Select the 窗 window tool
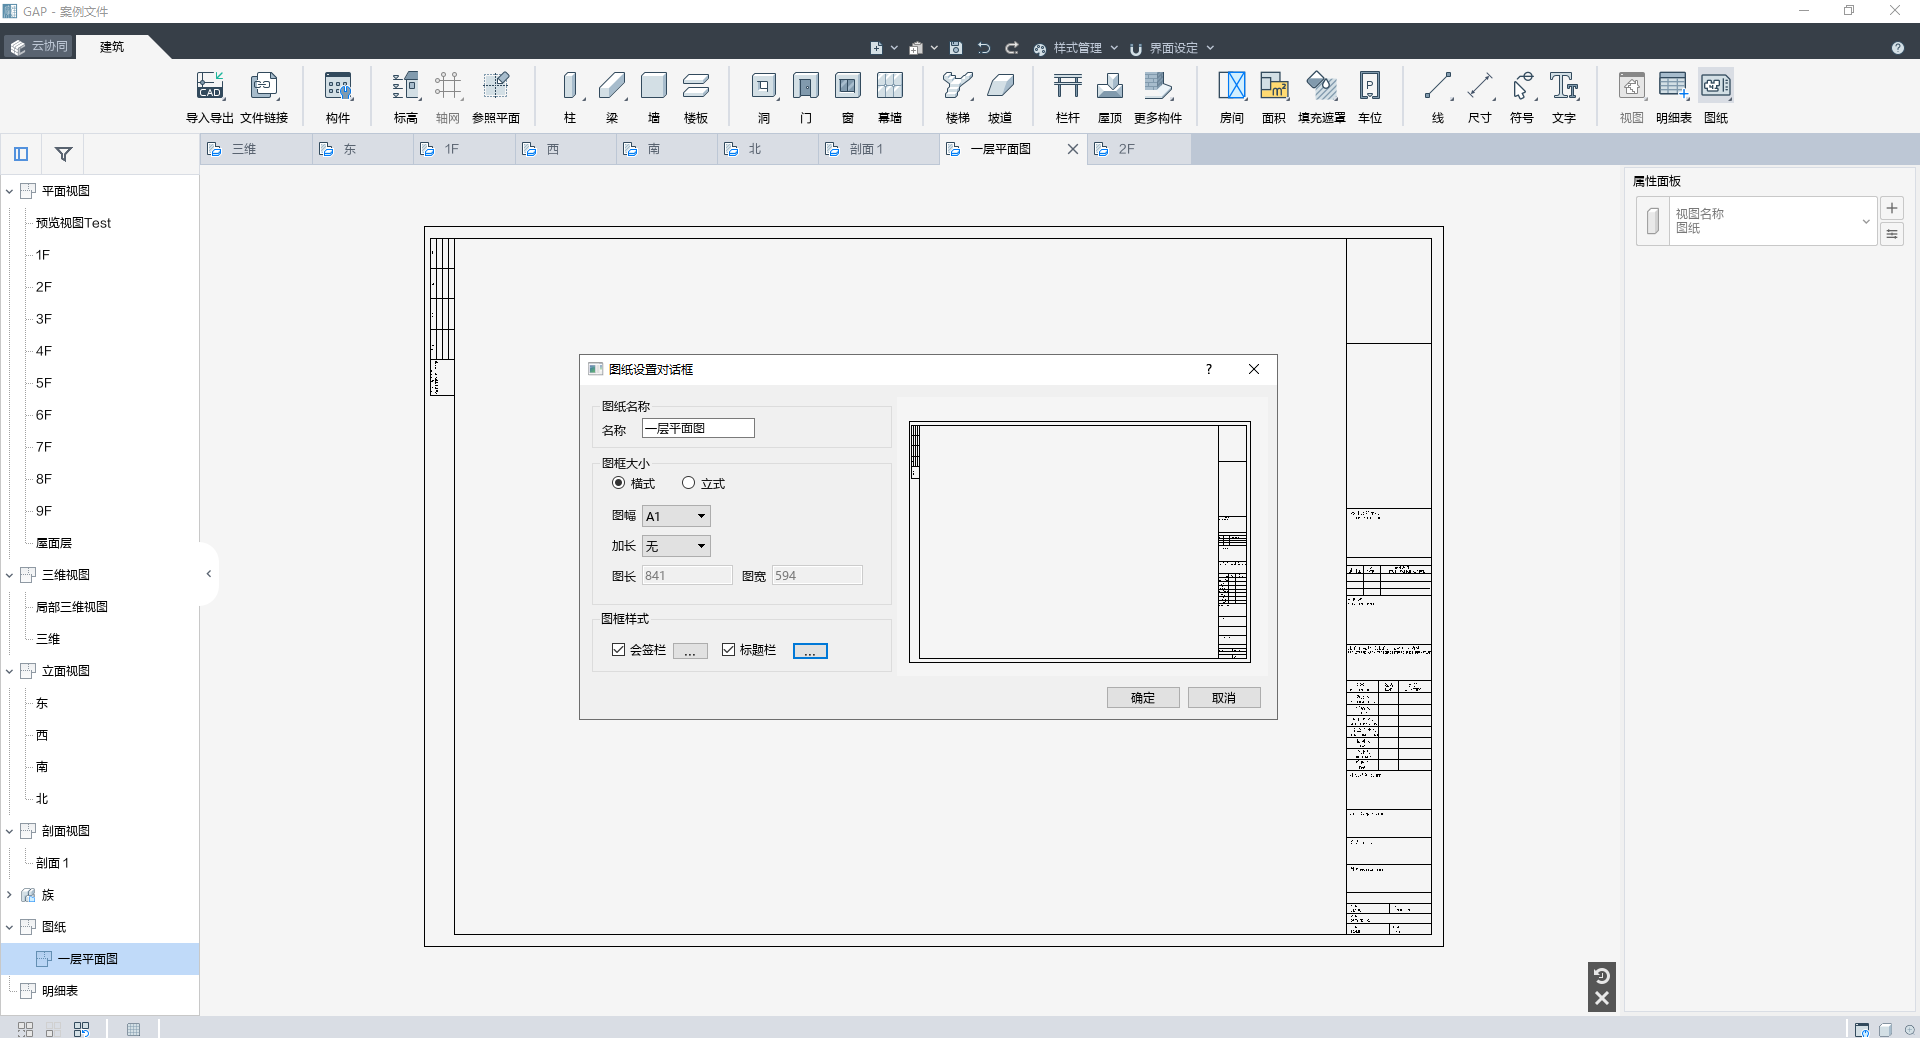Screen dimensions: 1920x1038 [848, 97]
